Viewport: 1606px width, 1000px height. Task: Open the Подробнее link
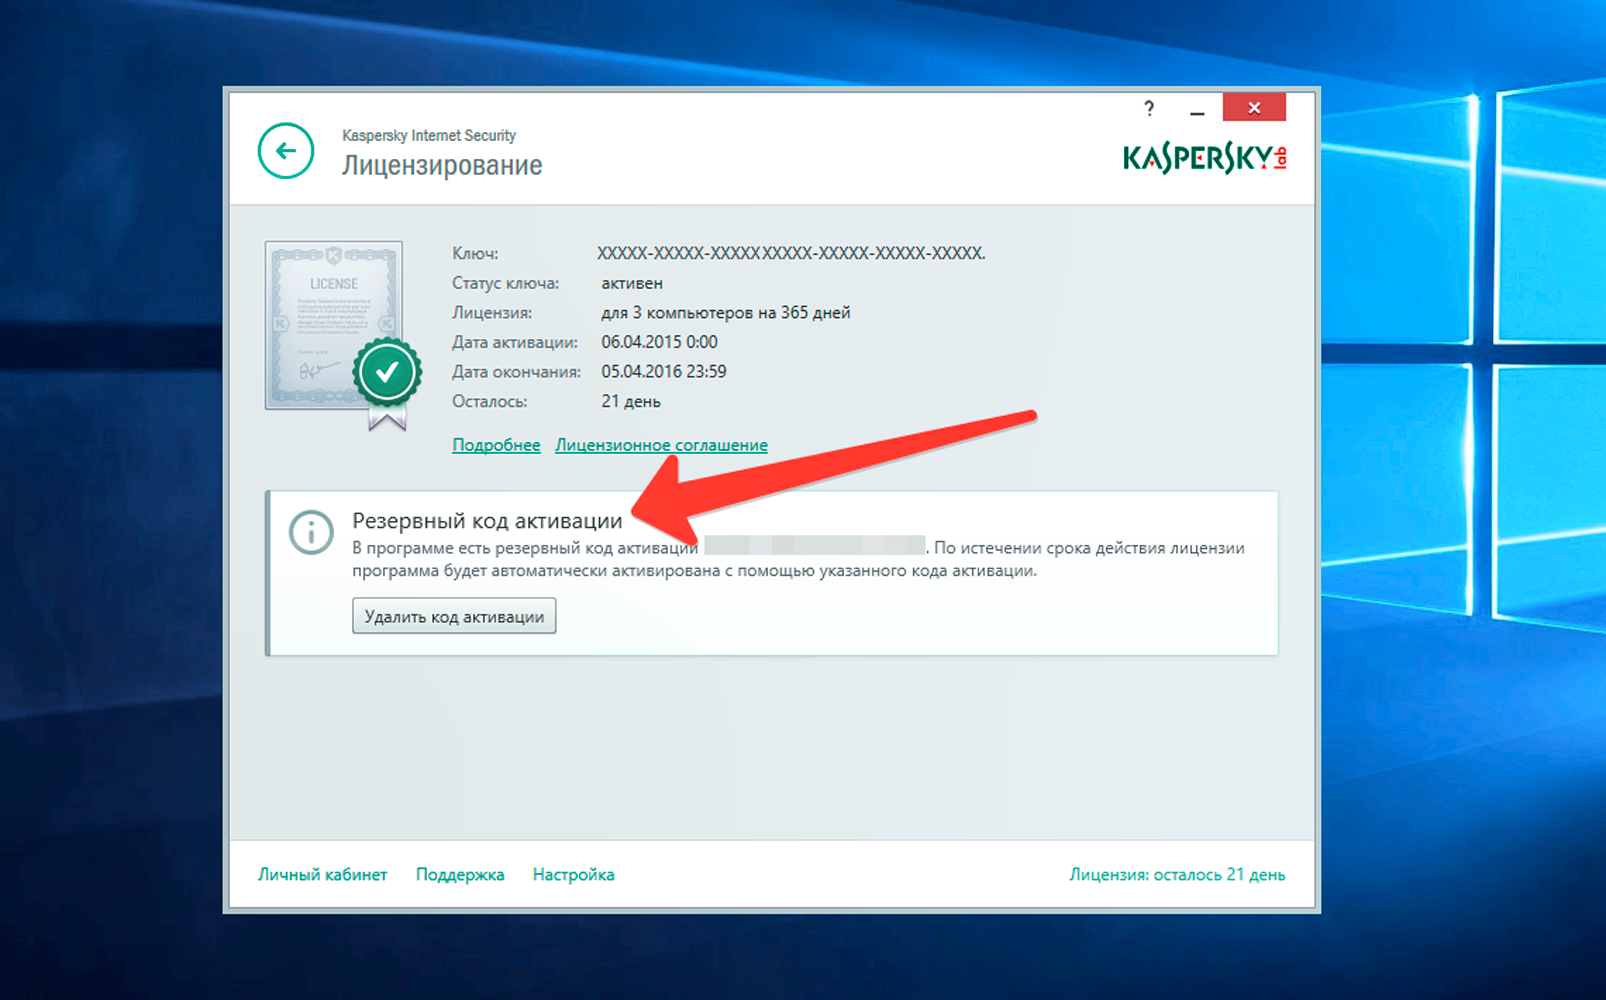click(496, 445)
